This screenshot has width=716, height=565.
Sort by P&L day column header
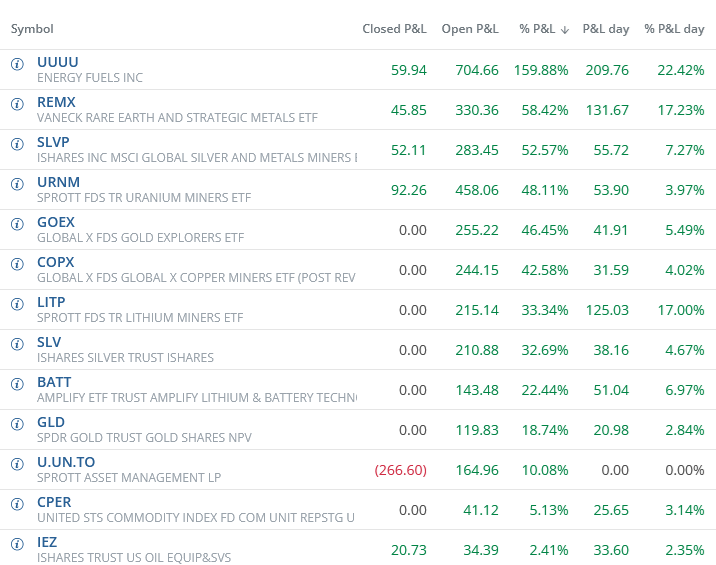(x=606, y=29)
